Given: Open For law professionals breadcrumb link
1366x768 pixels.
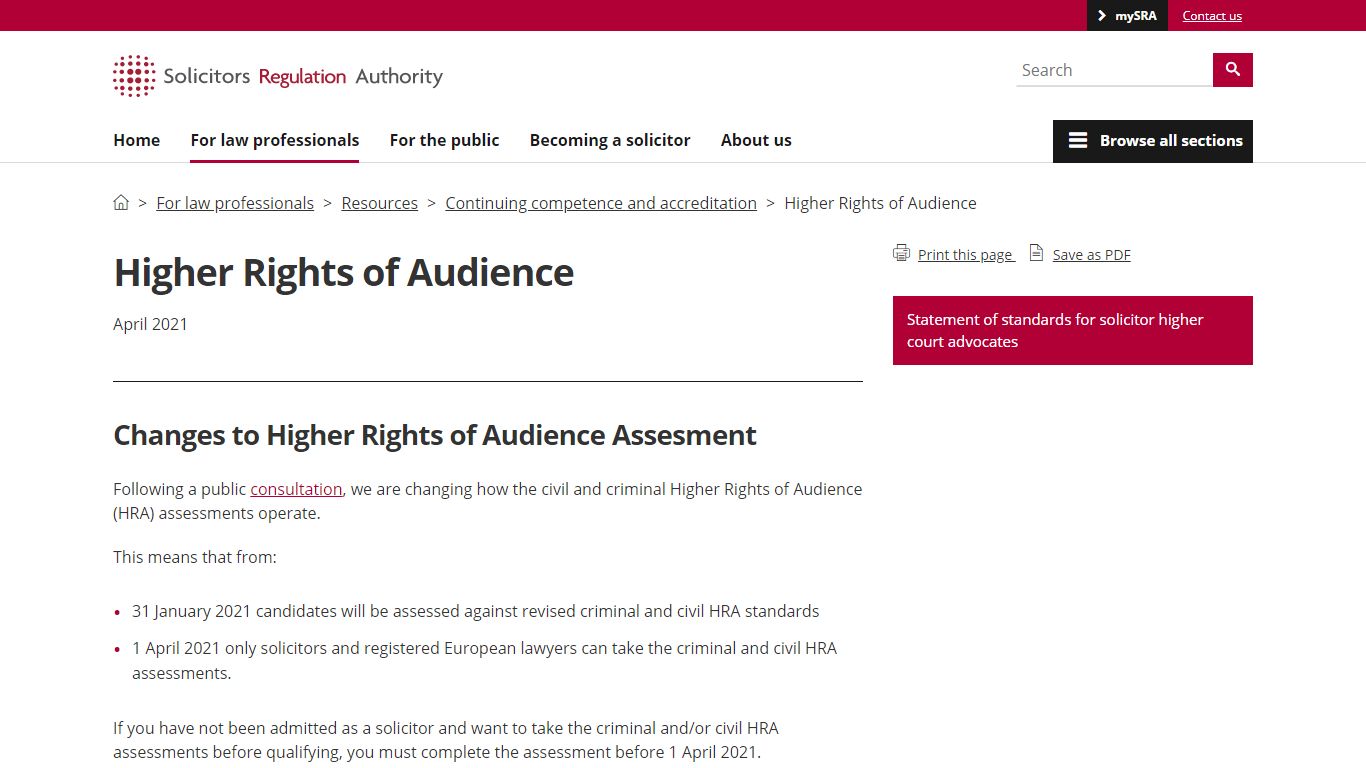Looking at the screenshot, I should (x=235, y=203).
